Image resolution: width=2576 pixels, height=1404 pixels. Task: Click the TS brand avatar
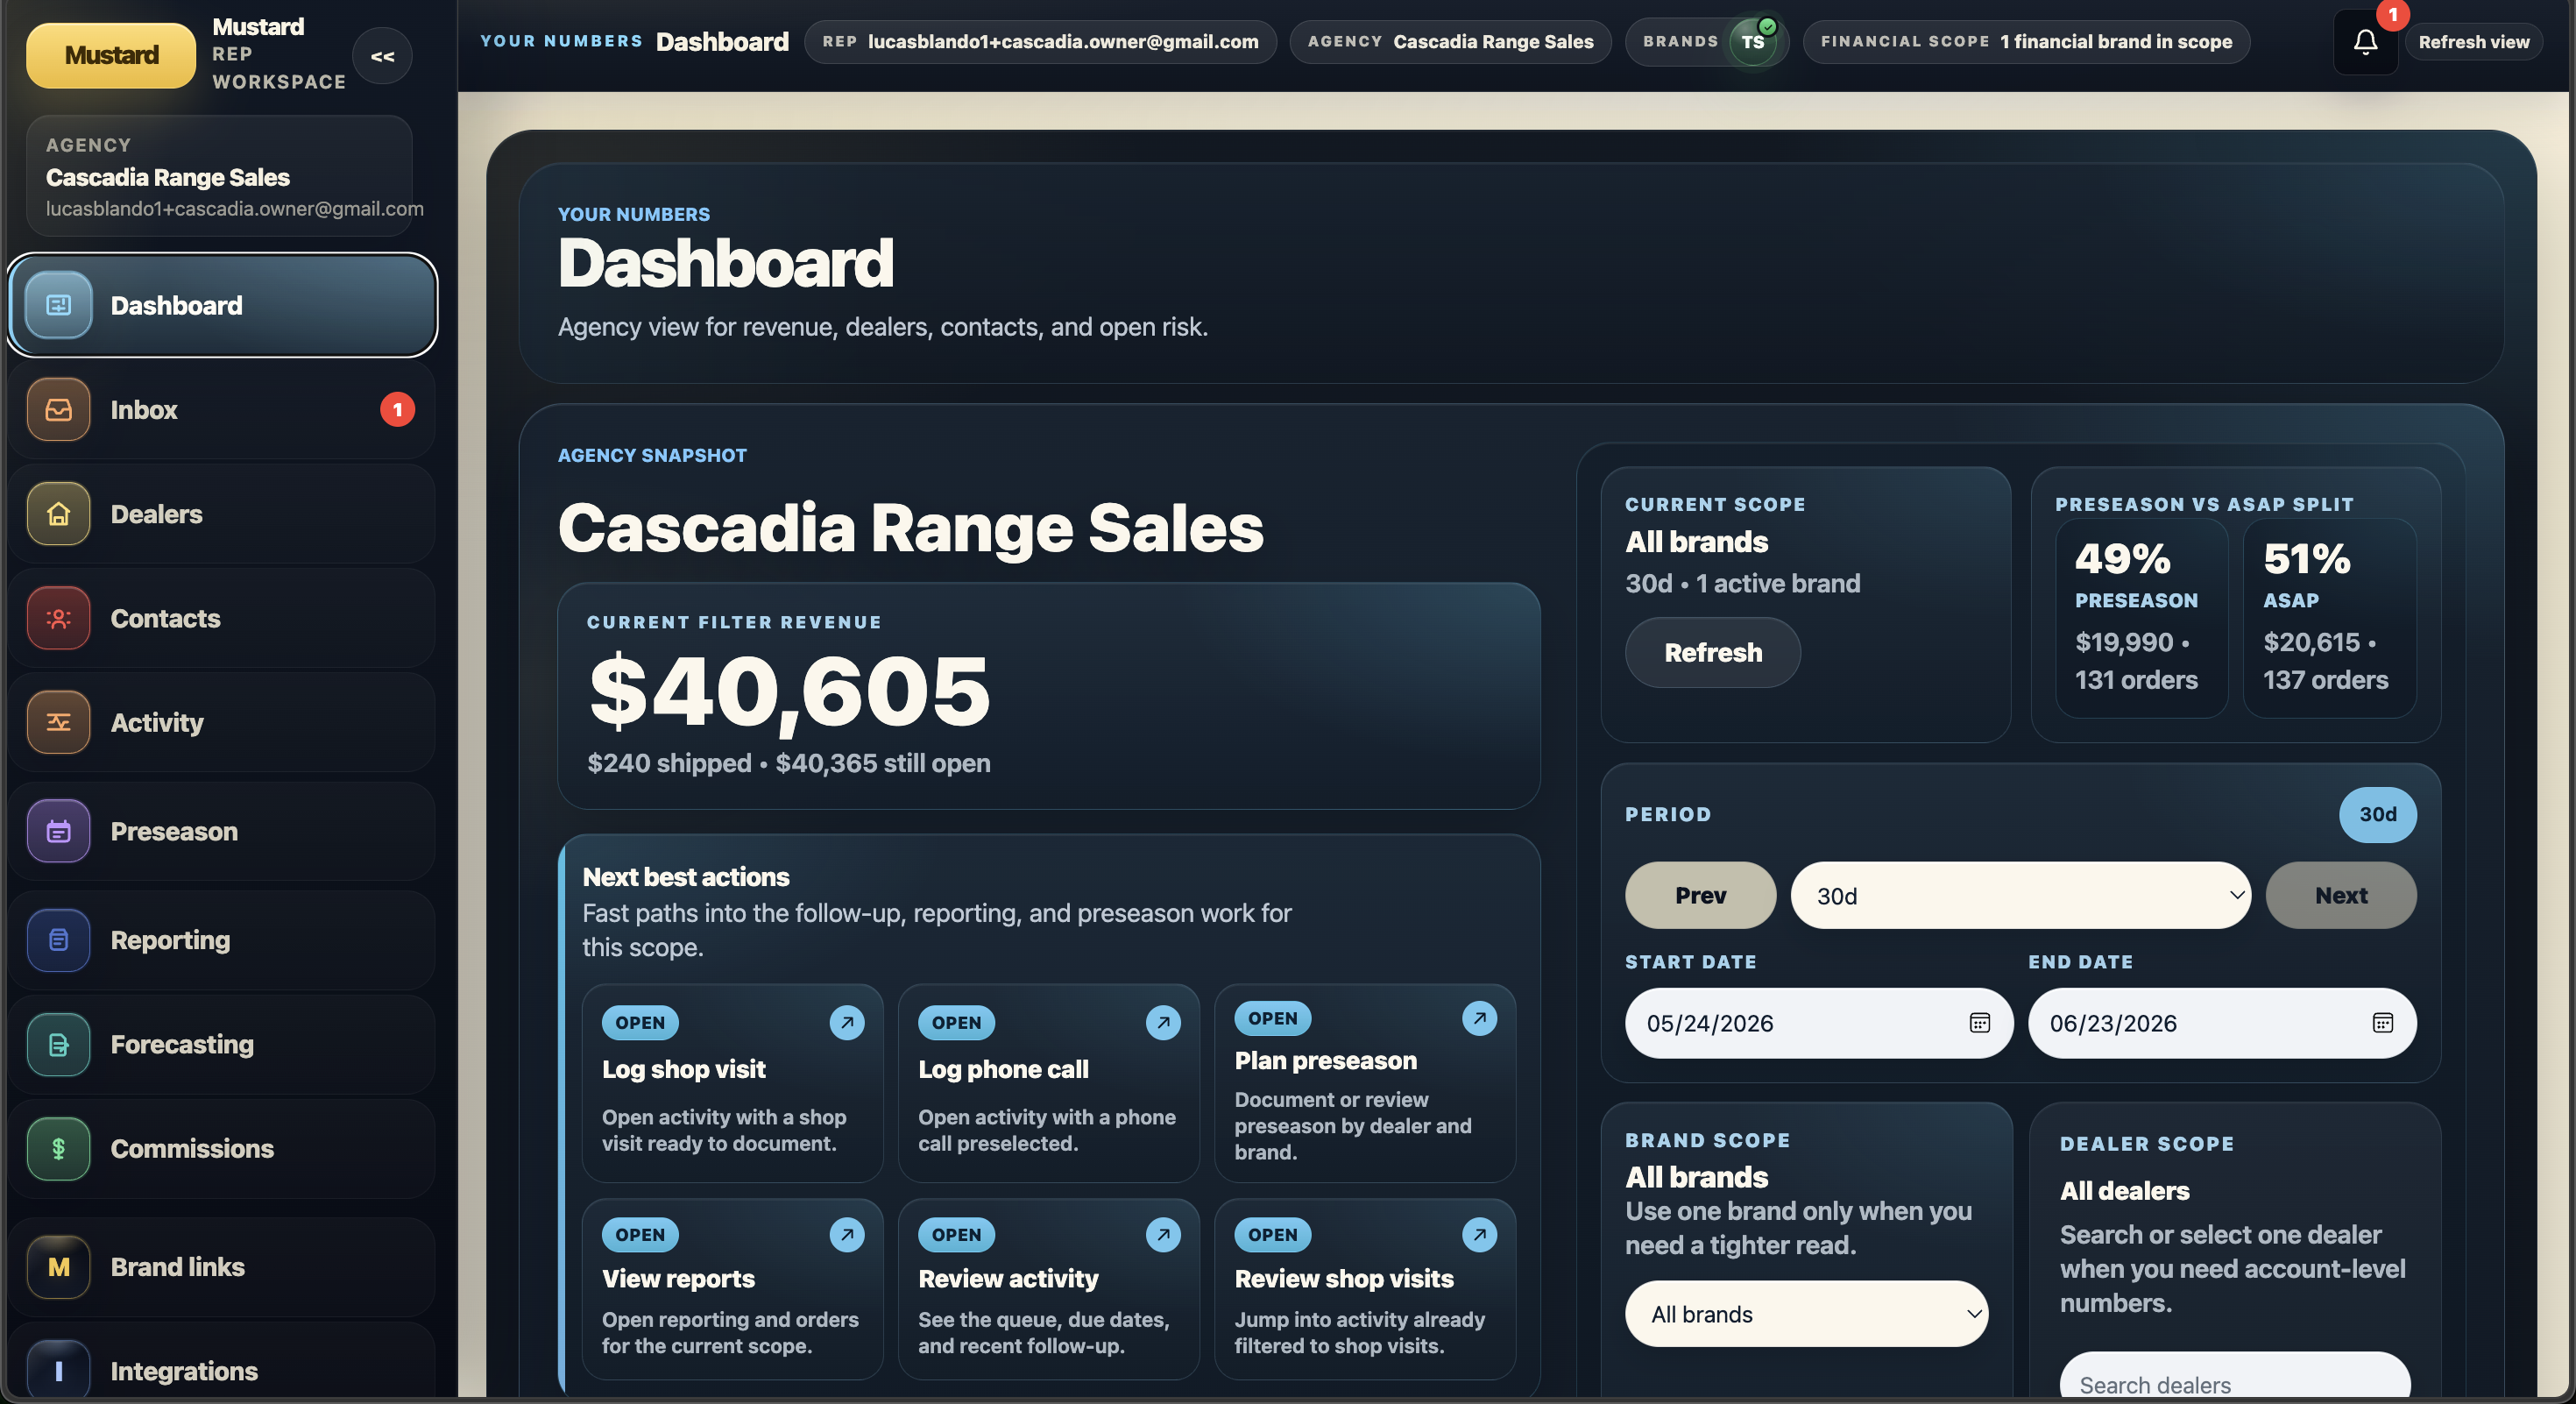pos(1753,42)
